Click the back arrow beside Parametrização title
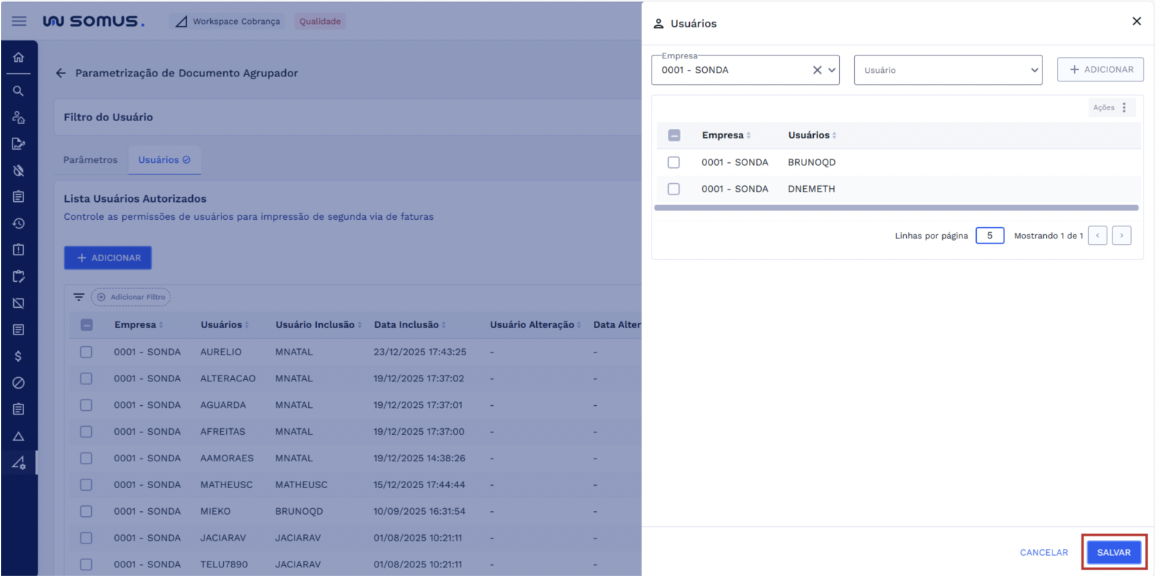Viewport: 1160px width, 576px height. tap(61, 73)
